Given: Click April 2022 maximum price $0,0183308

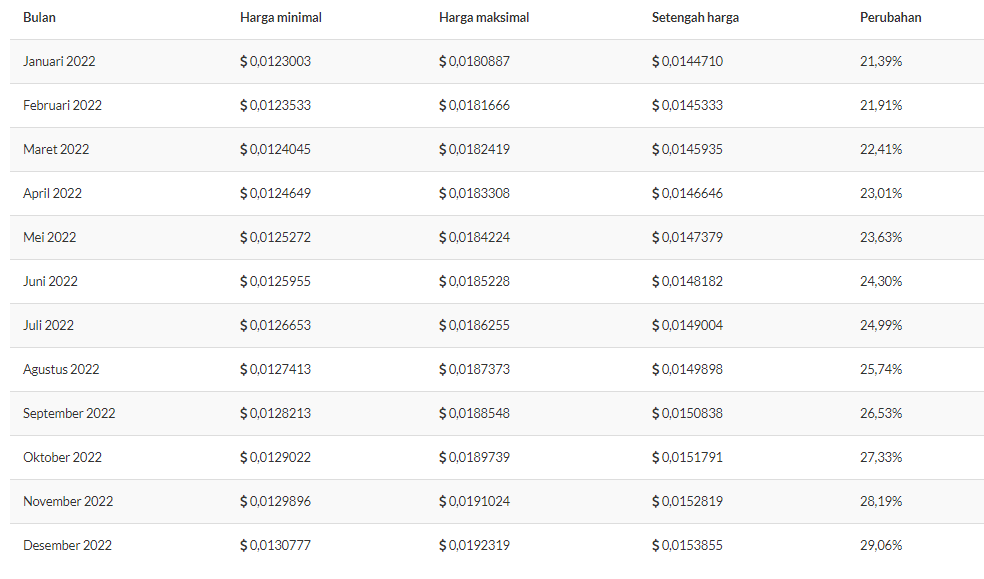Looking at the screenshot, I should pyautogui.click(x=474, y=193).
